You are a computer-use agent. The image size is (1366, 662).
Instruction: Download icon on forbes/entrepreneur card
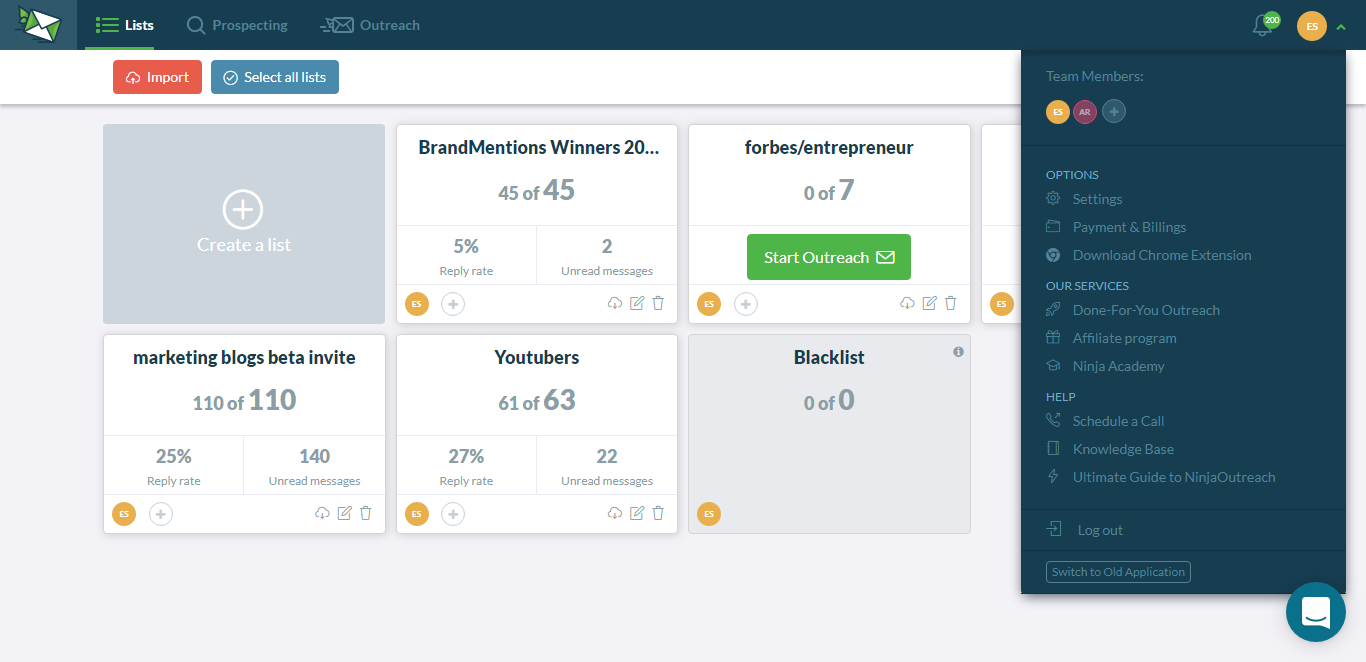click(907, 303)
